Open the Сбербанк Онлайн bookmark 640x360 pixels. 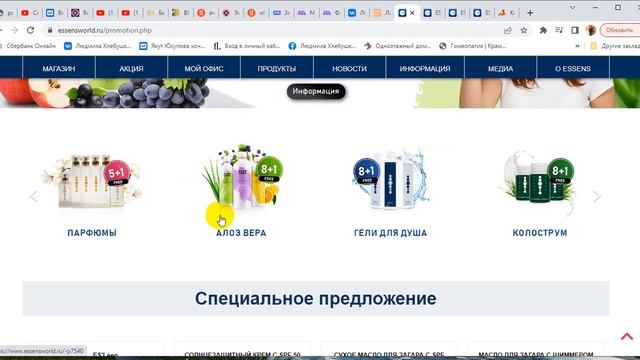click(x=28, y=46)
